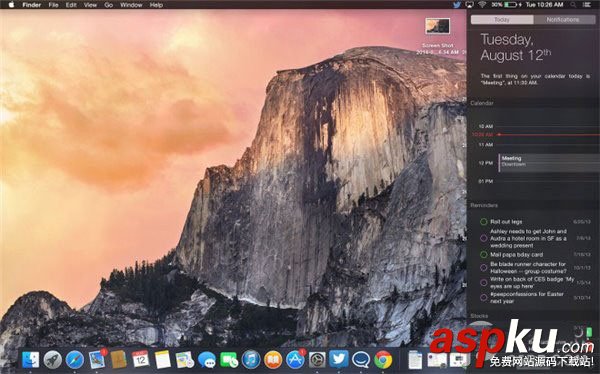Complete 'Be blade runner character' reminder circle
Screen dimensions: 600x374
[484, 267]
